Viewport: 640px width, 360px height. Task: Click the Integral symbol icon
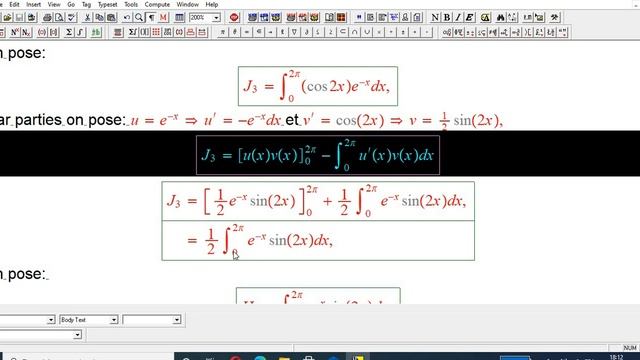click(x=80, y=32)
